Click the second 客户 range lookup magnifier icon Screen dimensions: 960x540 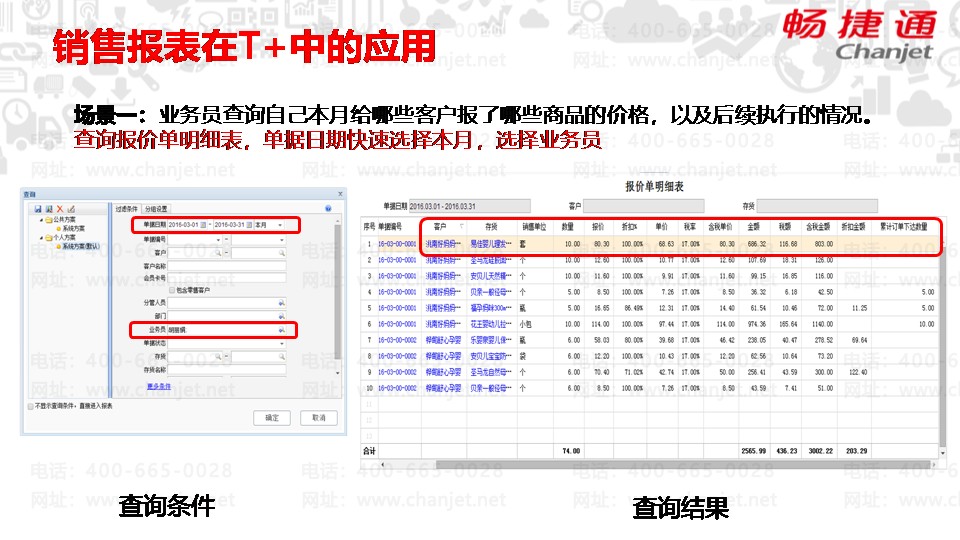282,253
